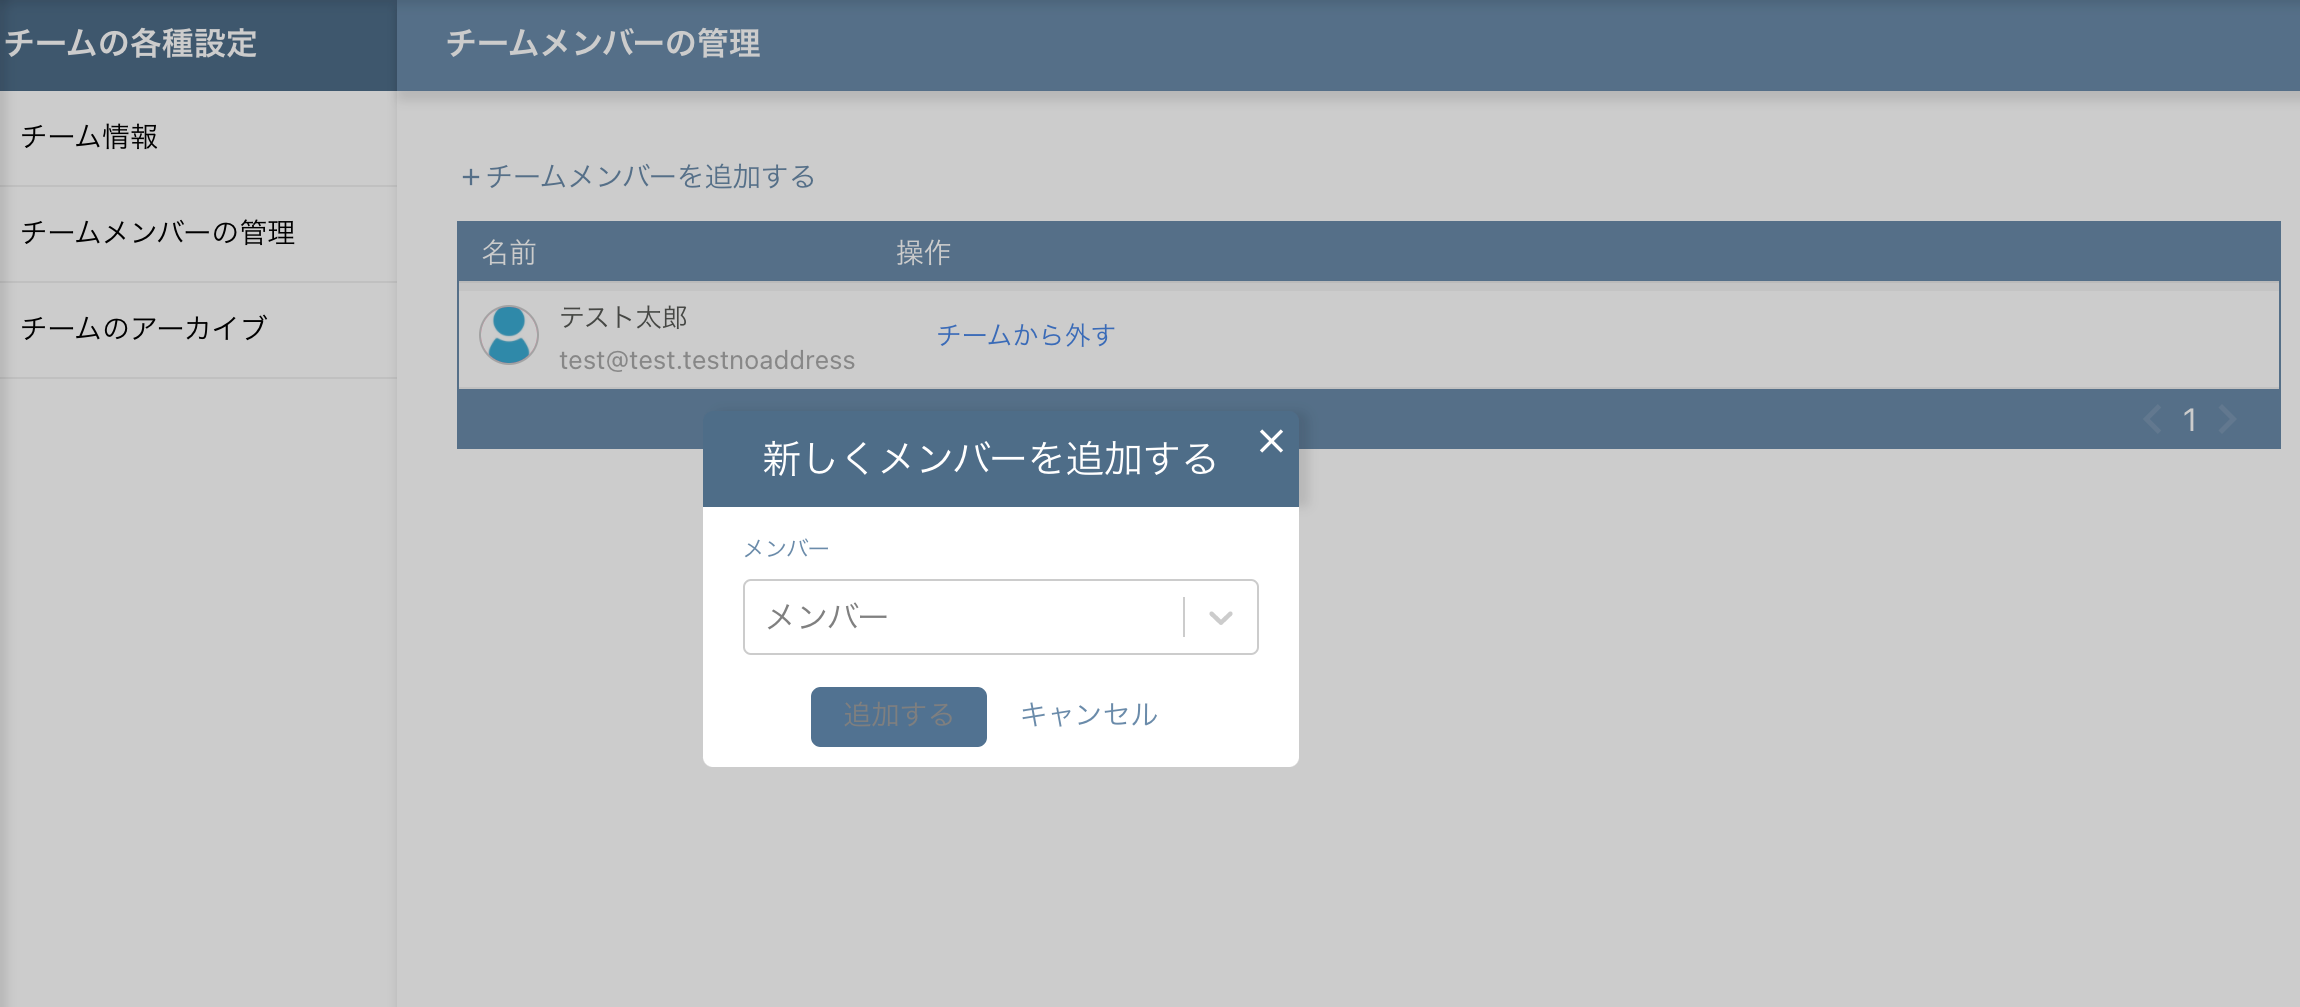Screen dimensions: 2300x1007
Task: Click the close (×) icon on the dialog
Action: click(x=1272, y=441)
